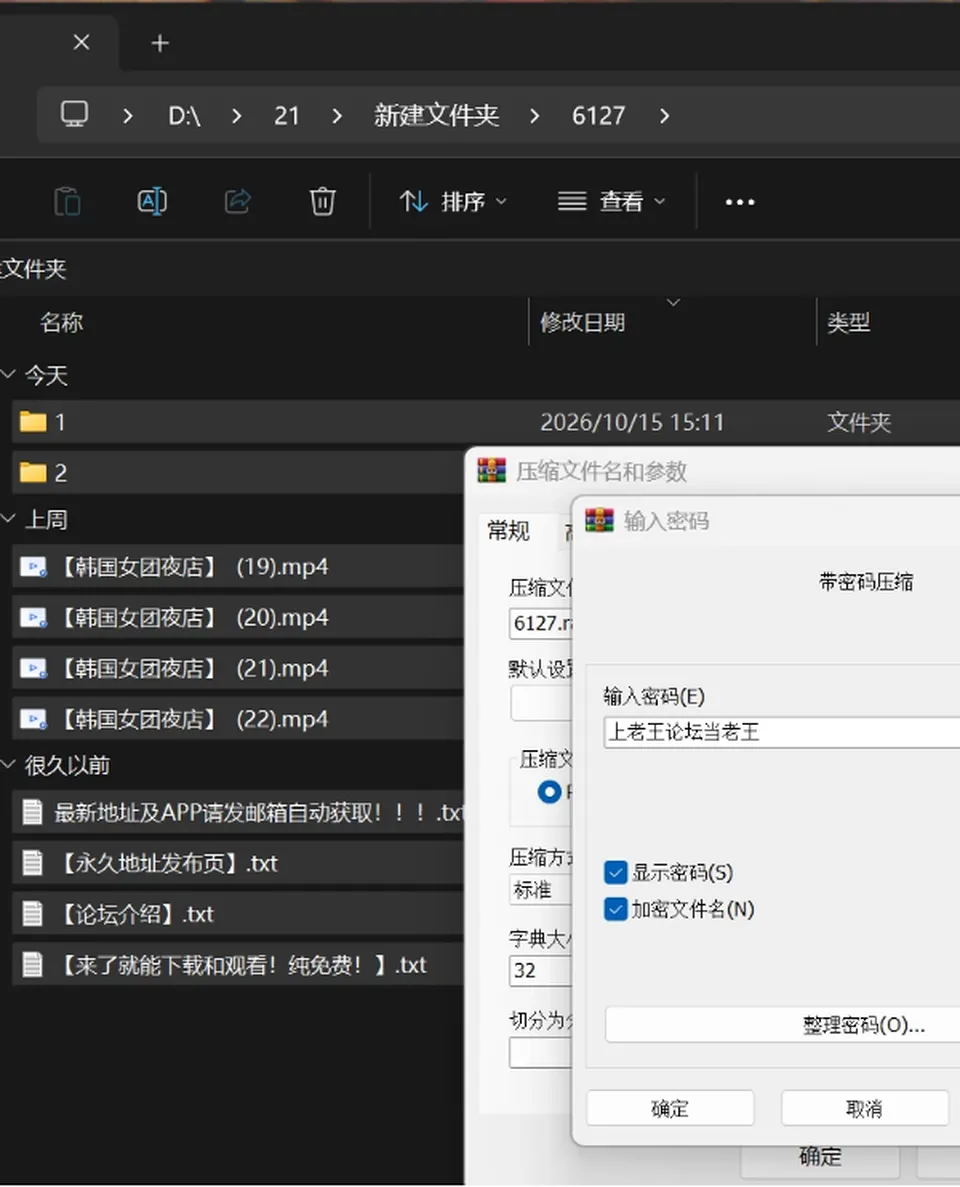The width and height of the screenshot is (960, 1187).
Task: Select the archive format radio button
Action: [x=549, y=792]
